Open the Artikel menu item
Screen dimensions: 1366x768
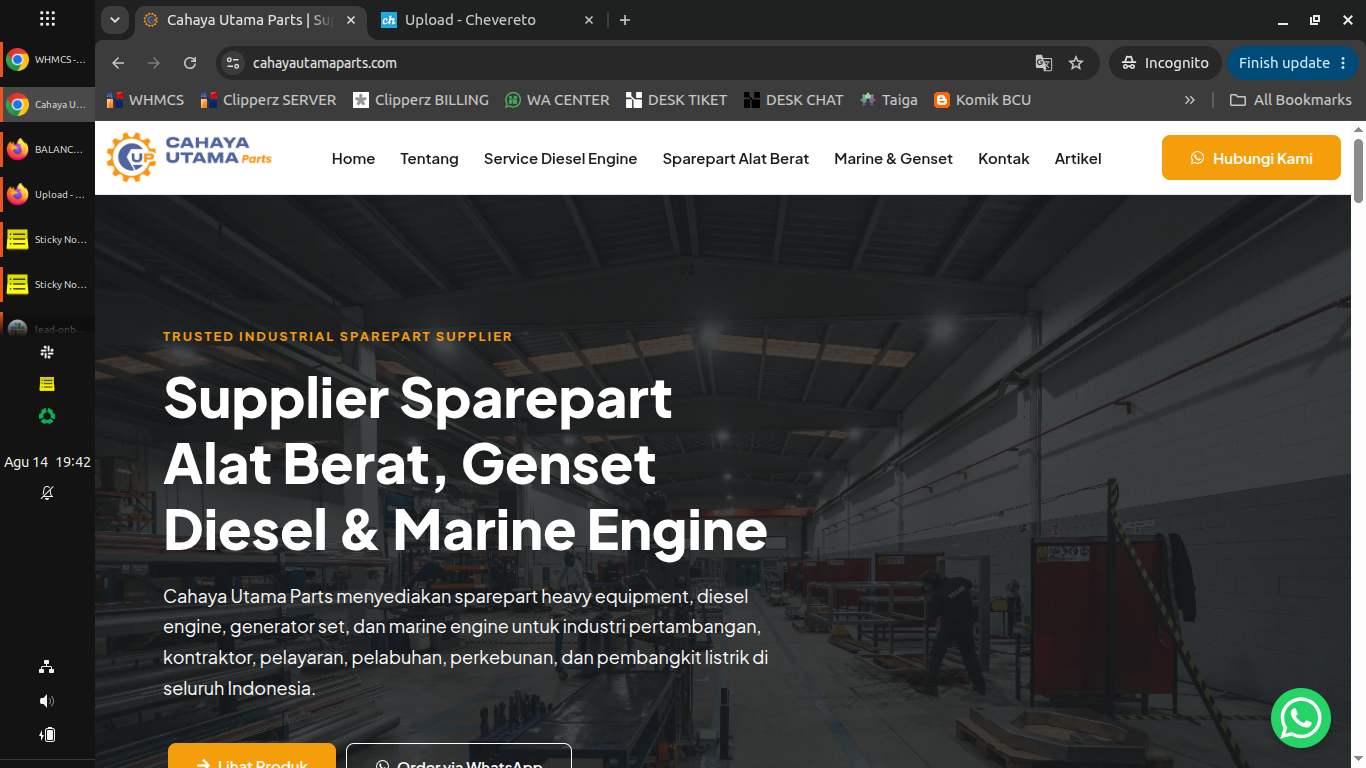coord(1078,159)
